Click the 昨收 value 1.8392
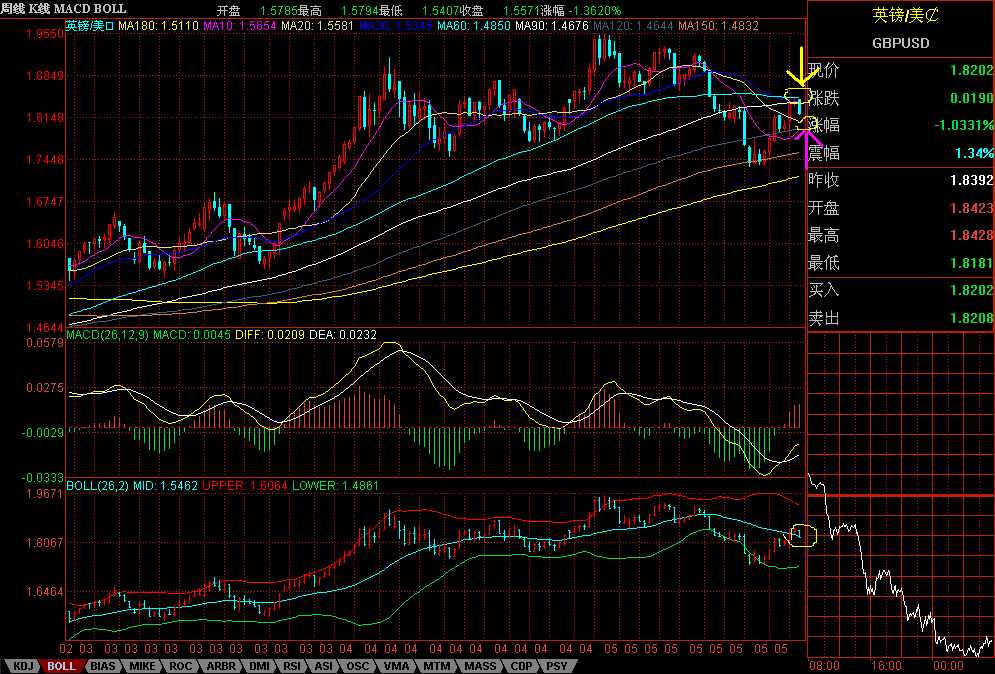 pos(972,180)
